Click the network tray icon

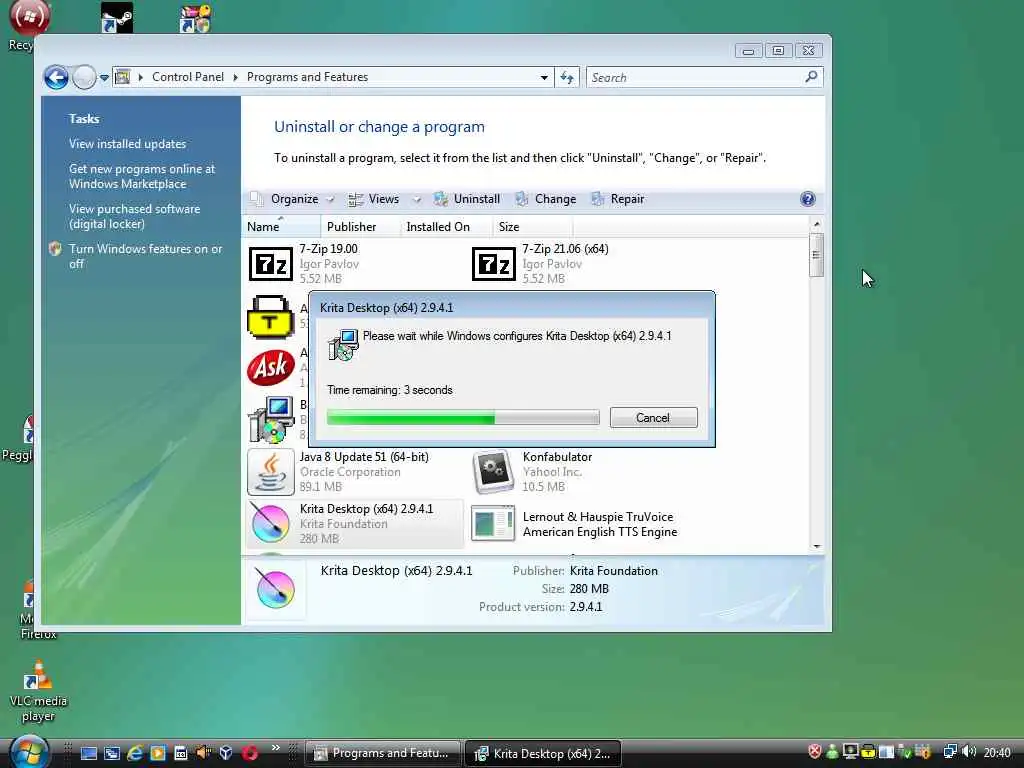pyautogui.click(x=950, y=752)
